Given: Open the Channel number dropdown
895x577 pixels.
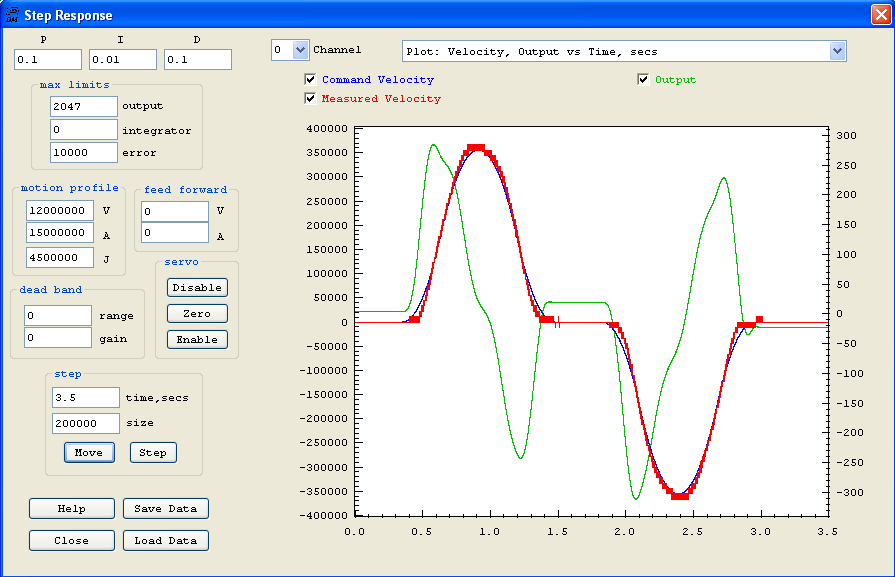Looking at the screenshot, I should 299,50.
